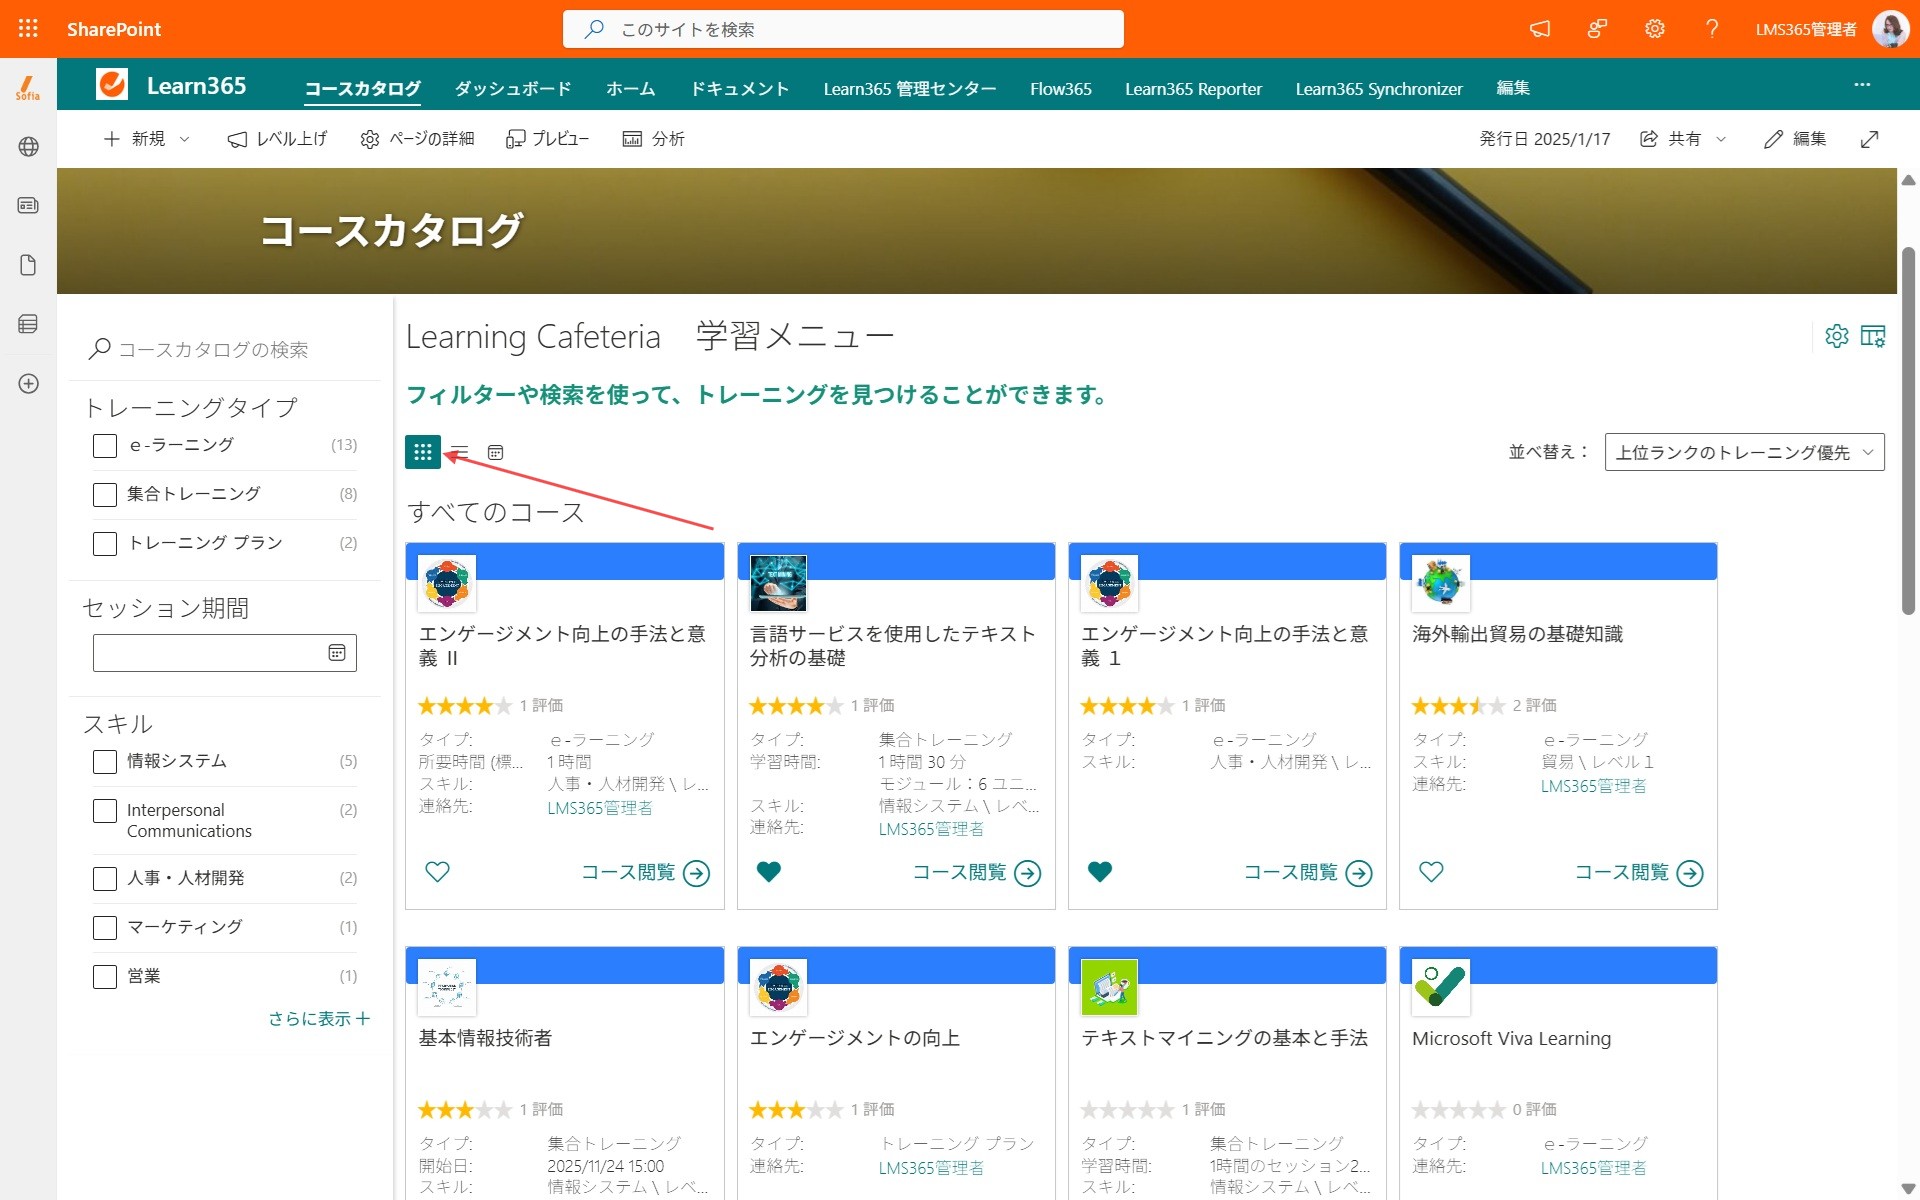Check the 人事・人材開発 skill filter
This screenshot has height=1200, width=1920.
105,879
